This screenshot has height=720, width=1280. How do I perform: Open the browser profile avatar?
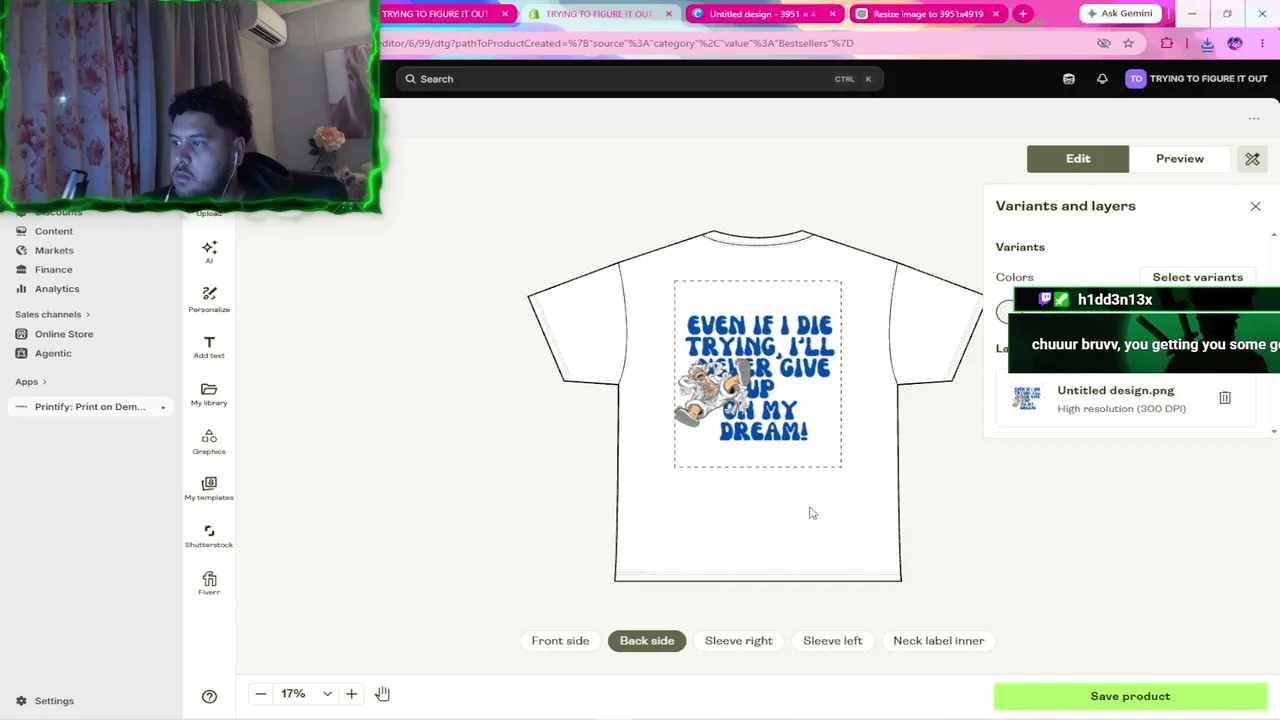[x=1235, y=43]
